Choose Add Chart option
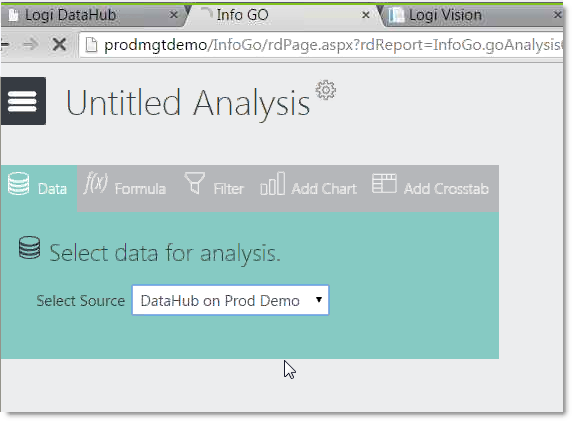The height and width of the screenshot is (440, 572). click(x=309, y=188)
